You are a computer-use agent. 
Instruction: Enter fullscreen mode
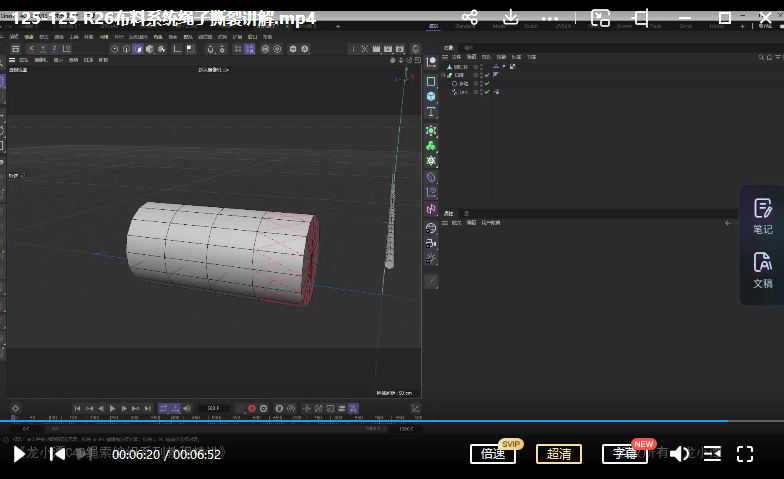pos(745,454)
